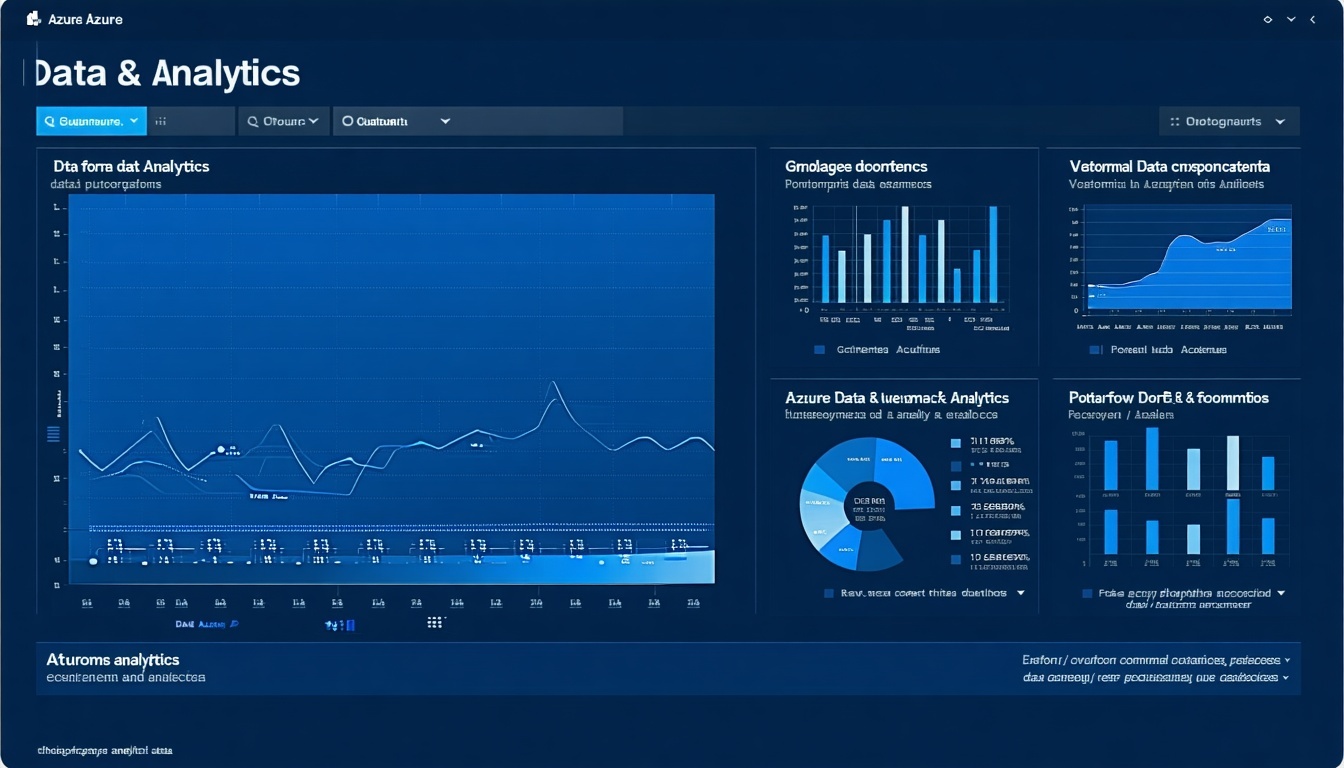This screenshot has width=1344, height=768.
Task: Click the blue link text below the line chart
Action: 206,623
